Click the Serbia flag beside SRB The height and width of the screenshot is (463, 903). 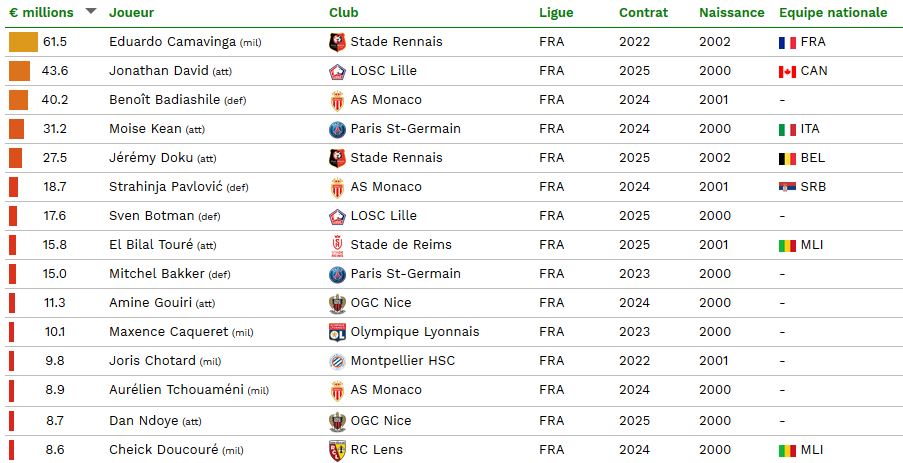coord(787,187)
